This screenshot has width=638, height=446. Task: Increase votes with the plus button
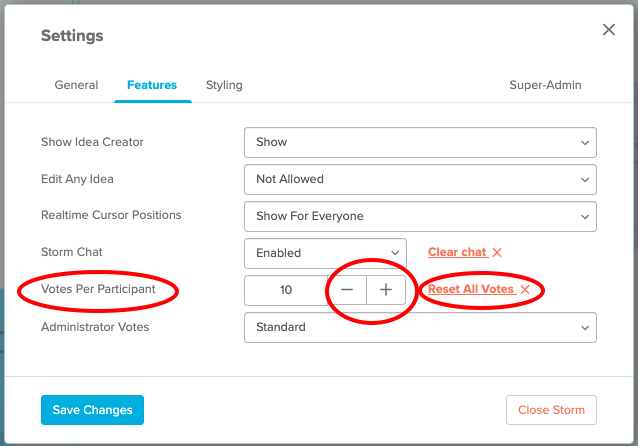[386, 290]
